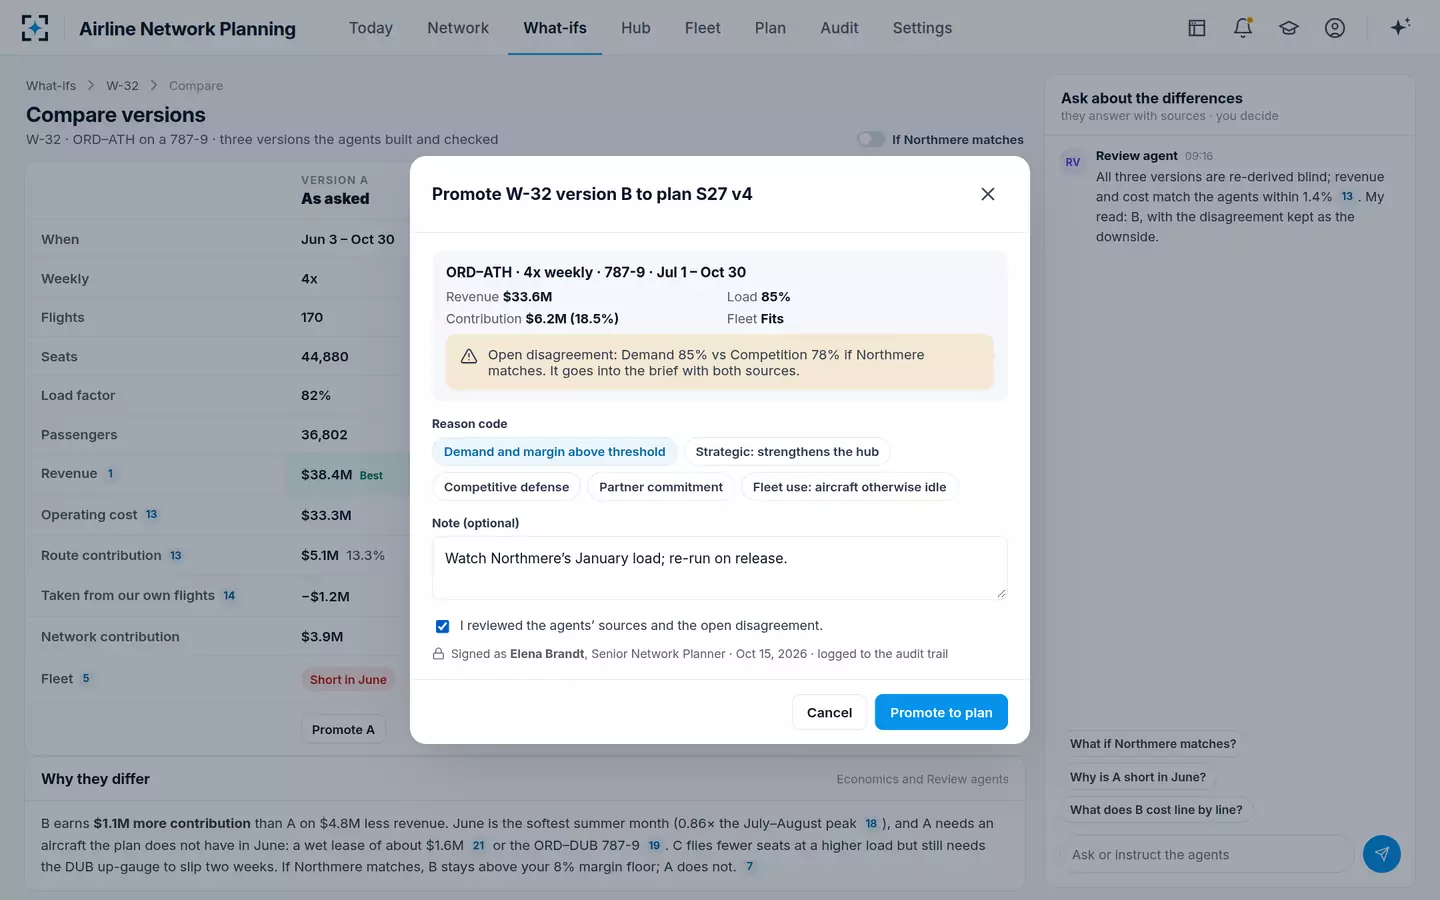Select Partner commitment reason code
This screenshot has height=900, width=1440.
[x=661, y=487]
